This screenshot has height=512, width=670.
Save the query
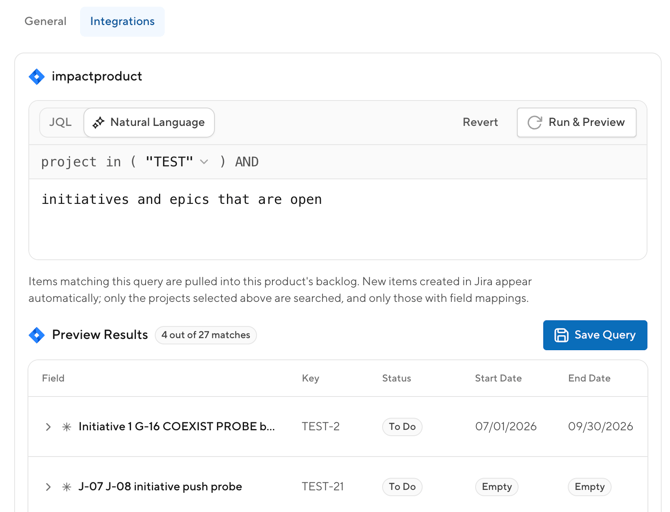pyautogui.click(x=595, y=335)
